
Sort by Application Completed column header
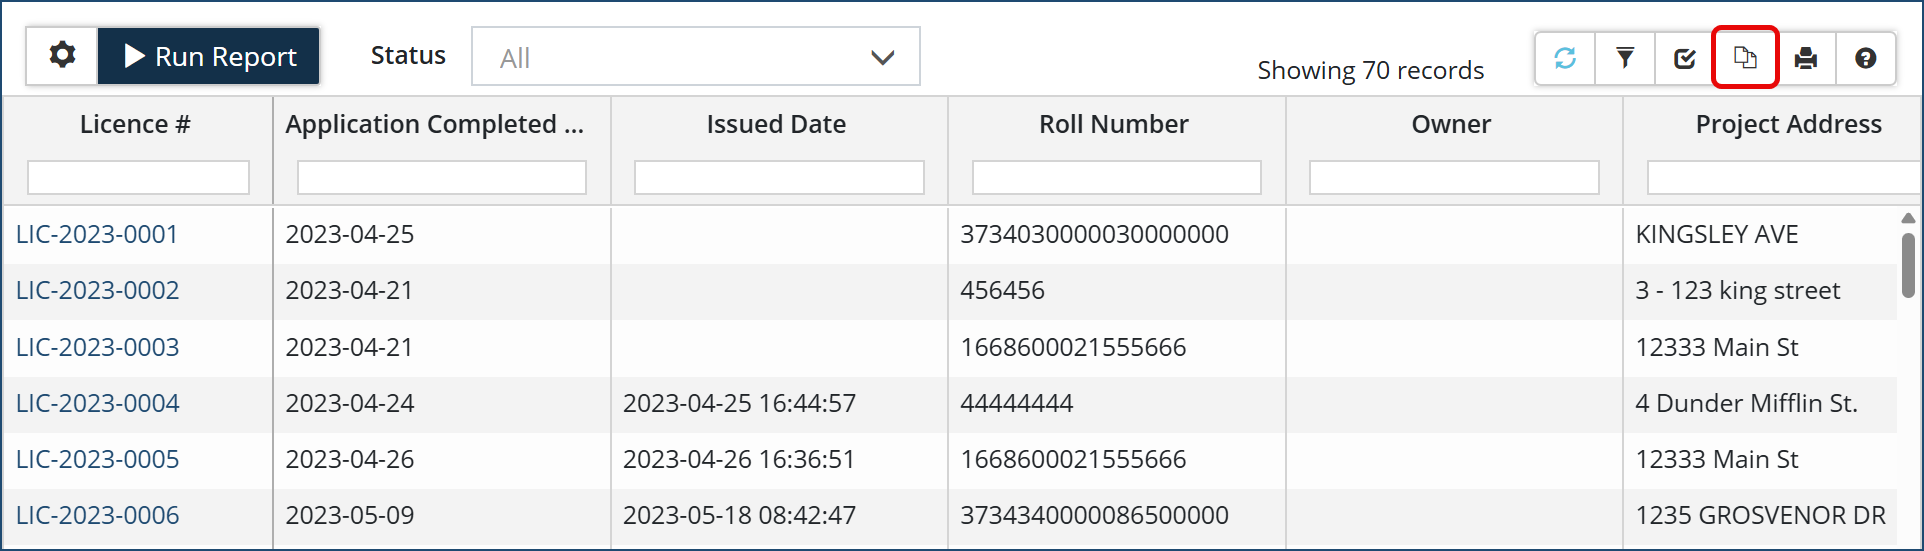click(x=434, y=124)
